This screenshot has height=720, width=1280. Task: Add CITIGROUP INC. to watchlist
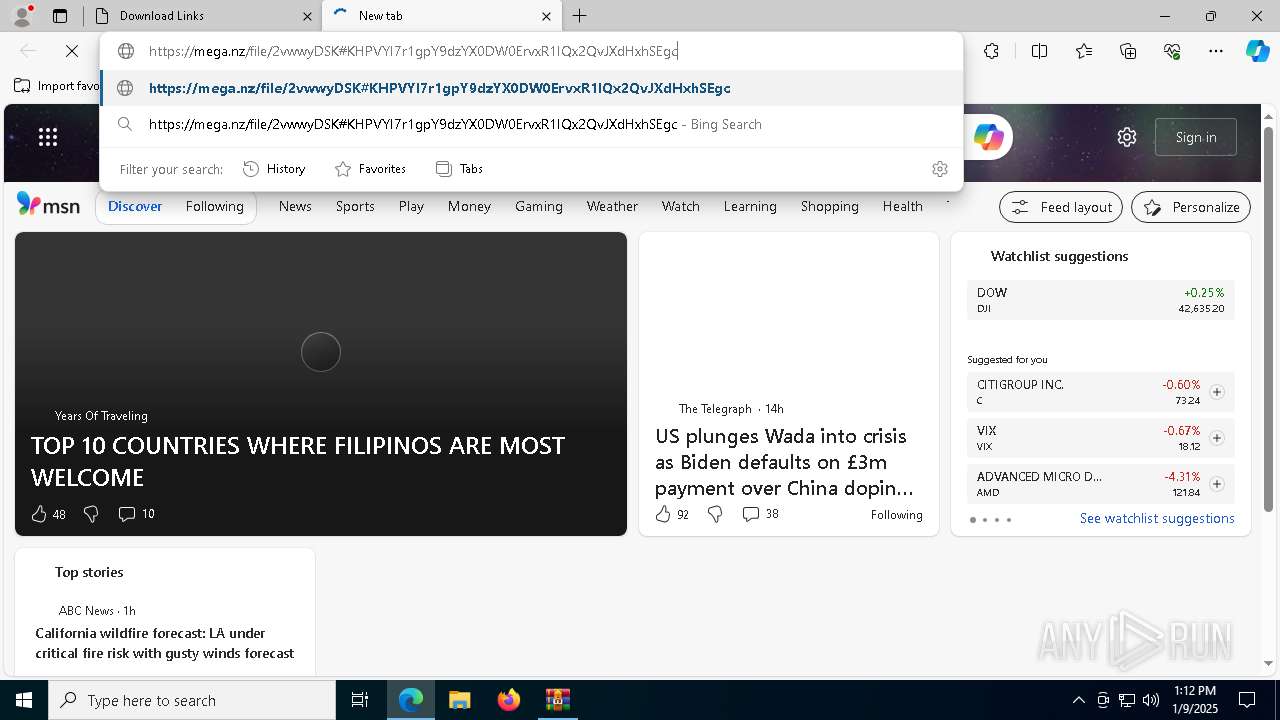(x=1217, y=392)
